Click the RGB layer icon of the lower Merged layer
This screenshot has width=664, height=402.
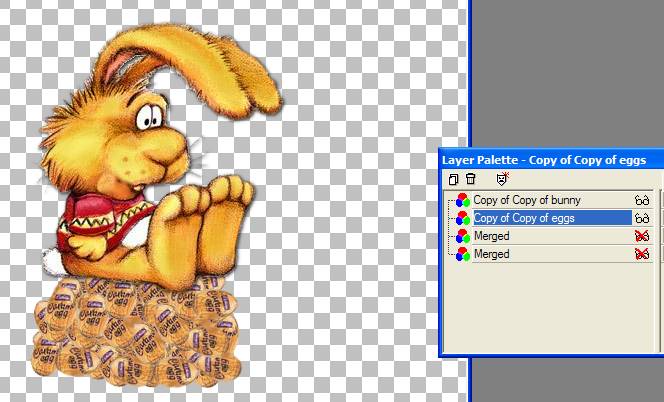[x=462, y=254]
